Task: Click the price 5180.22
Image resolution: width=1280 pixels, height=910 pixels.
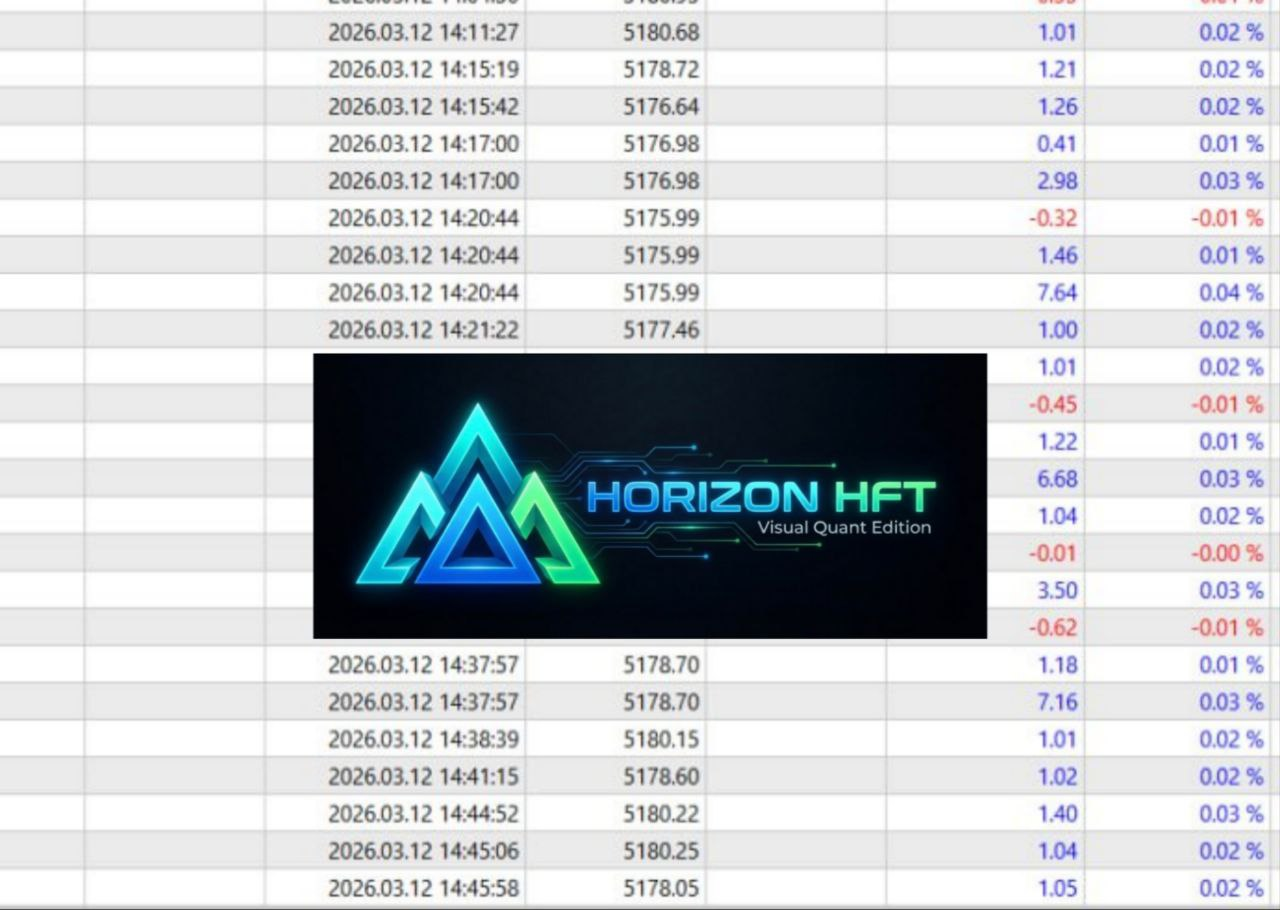Action: tap(661, 813)
